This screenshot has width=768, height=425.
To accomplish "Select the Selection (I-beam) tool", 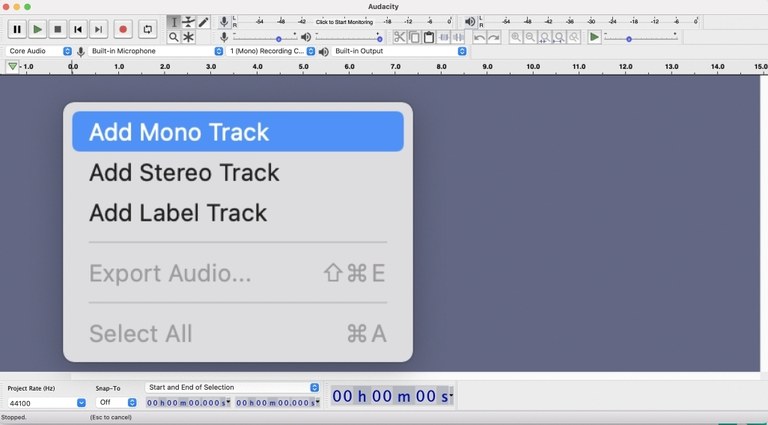I will (174, 22).
